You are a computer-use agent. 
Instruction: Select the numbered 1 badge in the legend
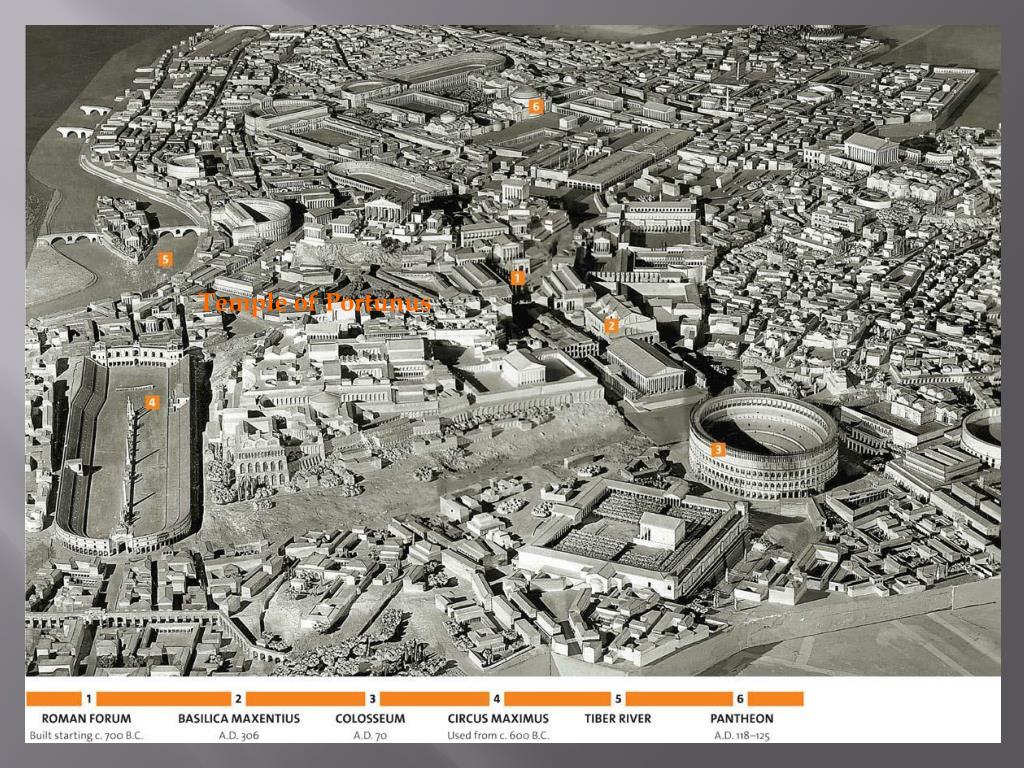88,699
